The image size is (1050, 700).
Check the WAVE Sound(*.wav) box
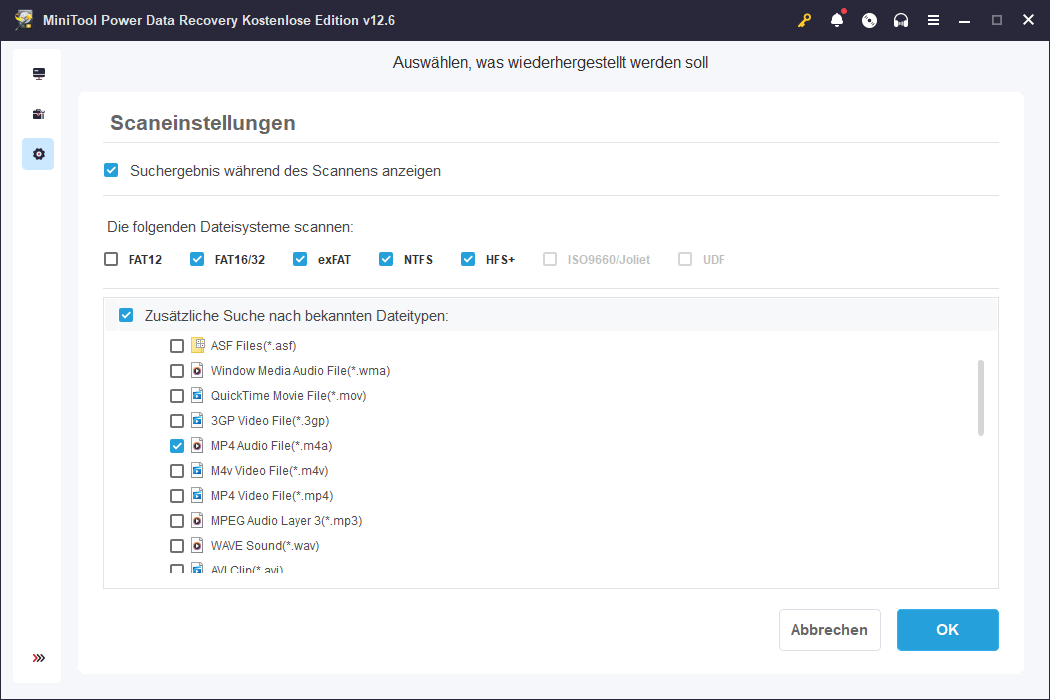click(x=177, y=546)
